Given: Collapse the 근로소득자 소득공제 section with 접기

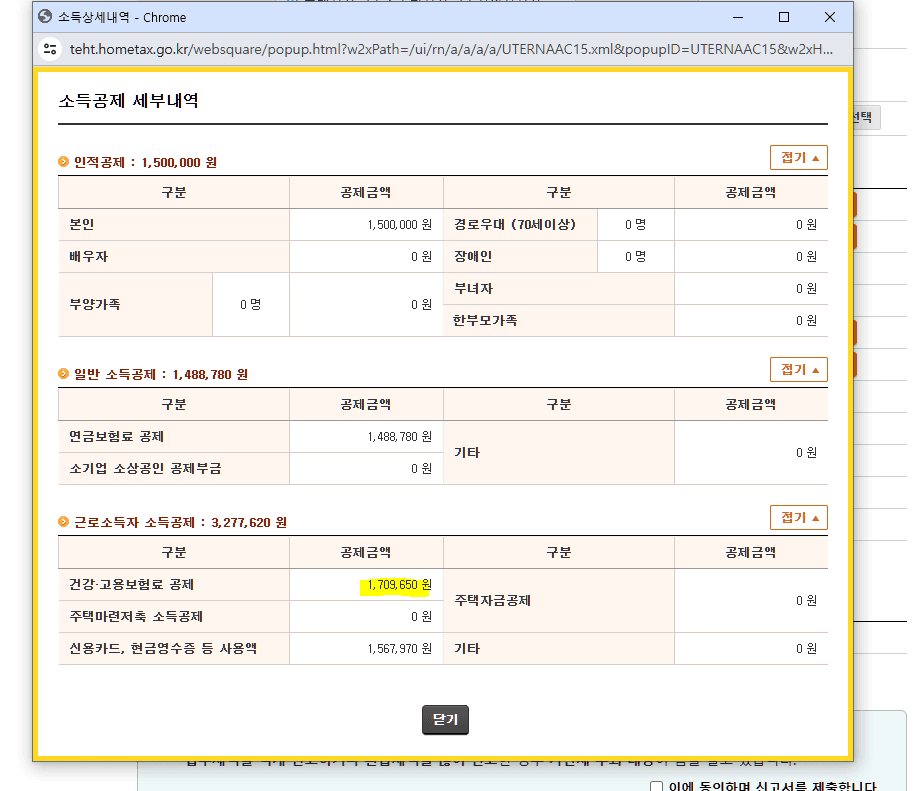Looking at the screenshot, I should pyautogui.click(x=798, y=518).
